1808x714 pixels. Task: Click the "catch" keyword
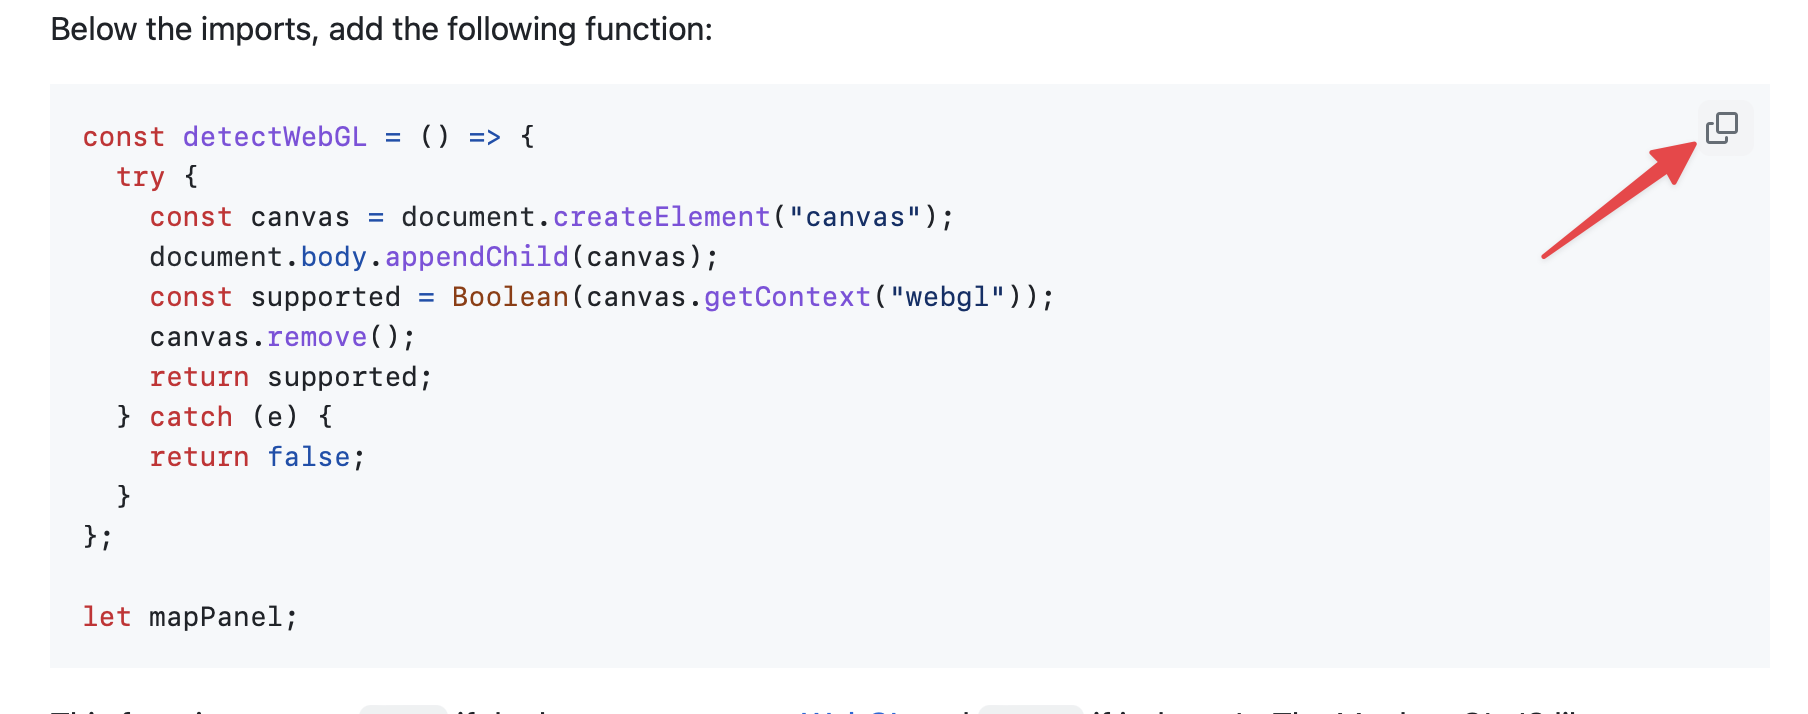(191, 417)
